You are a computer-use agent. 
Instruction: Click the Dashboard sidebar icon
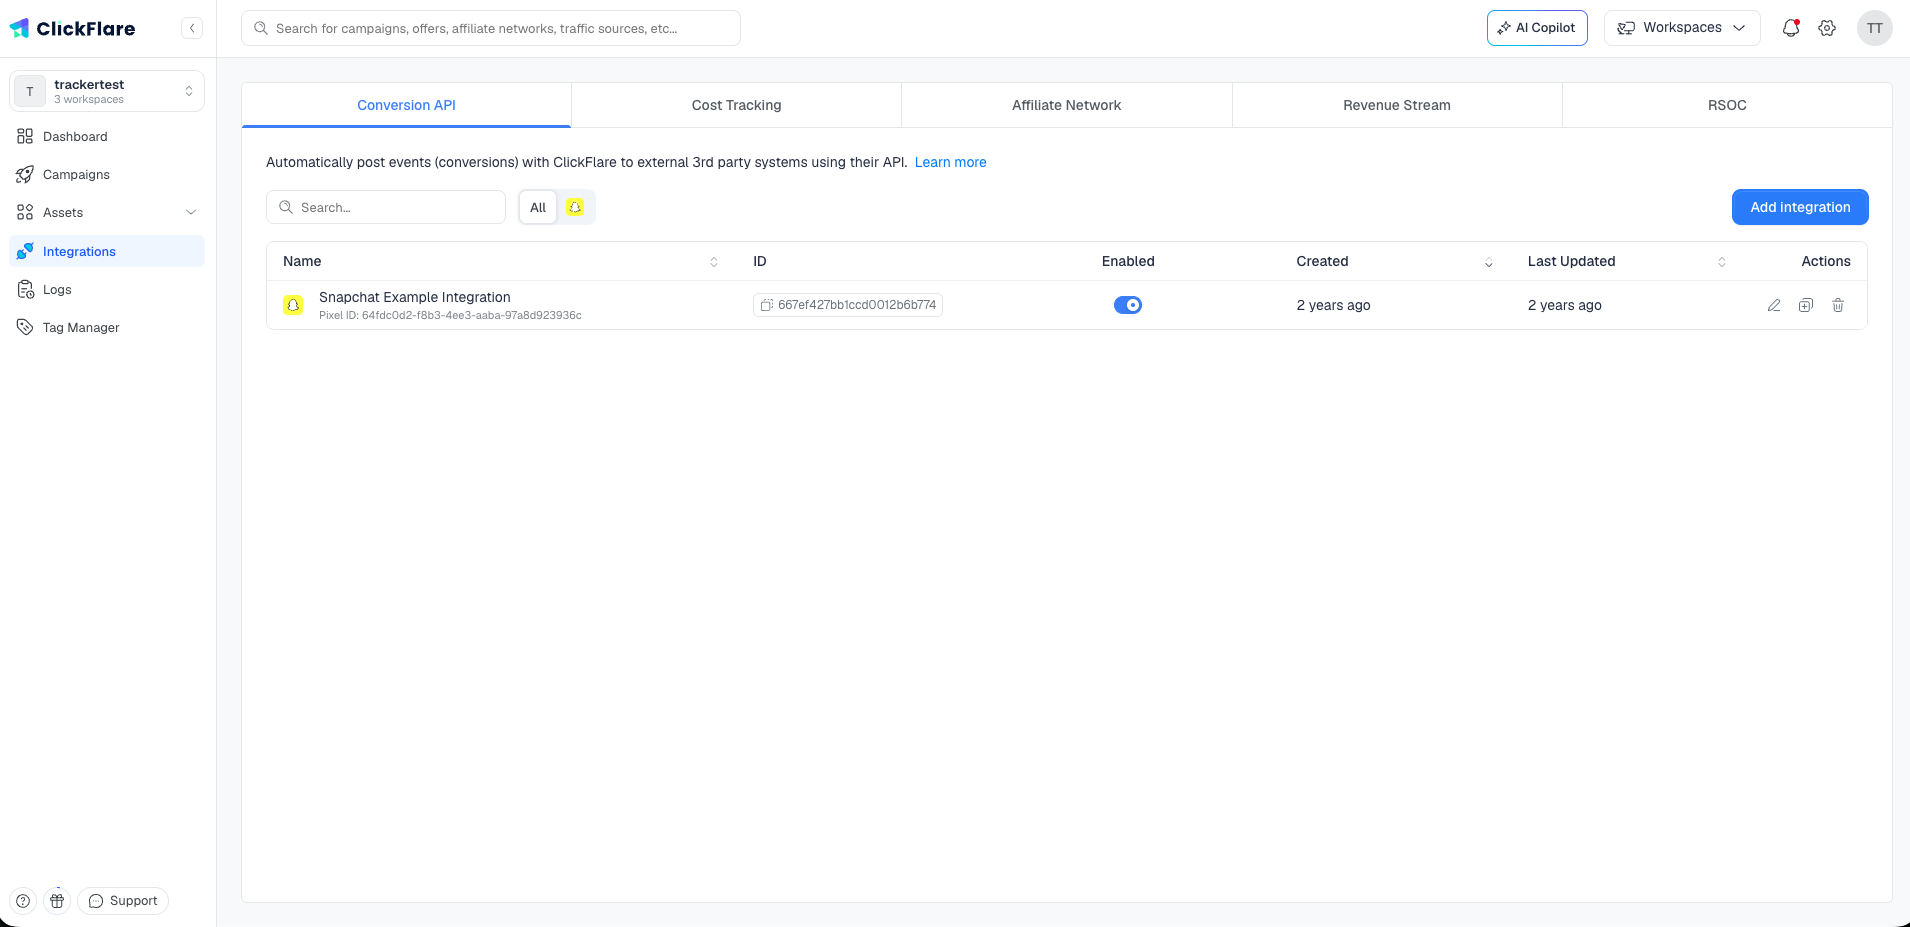[25, 136]
